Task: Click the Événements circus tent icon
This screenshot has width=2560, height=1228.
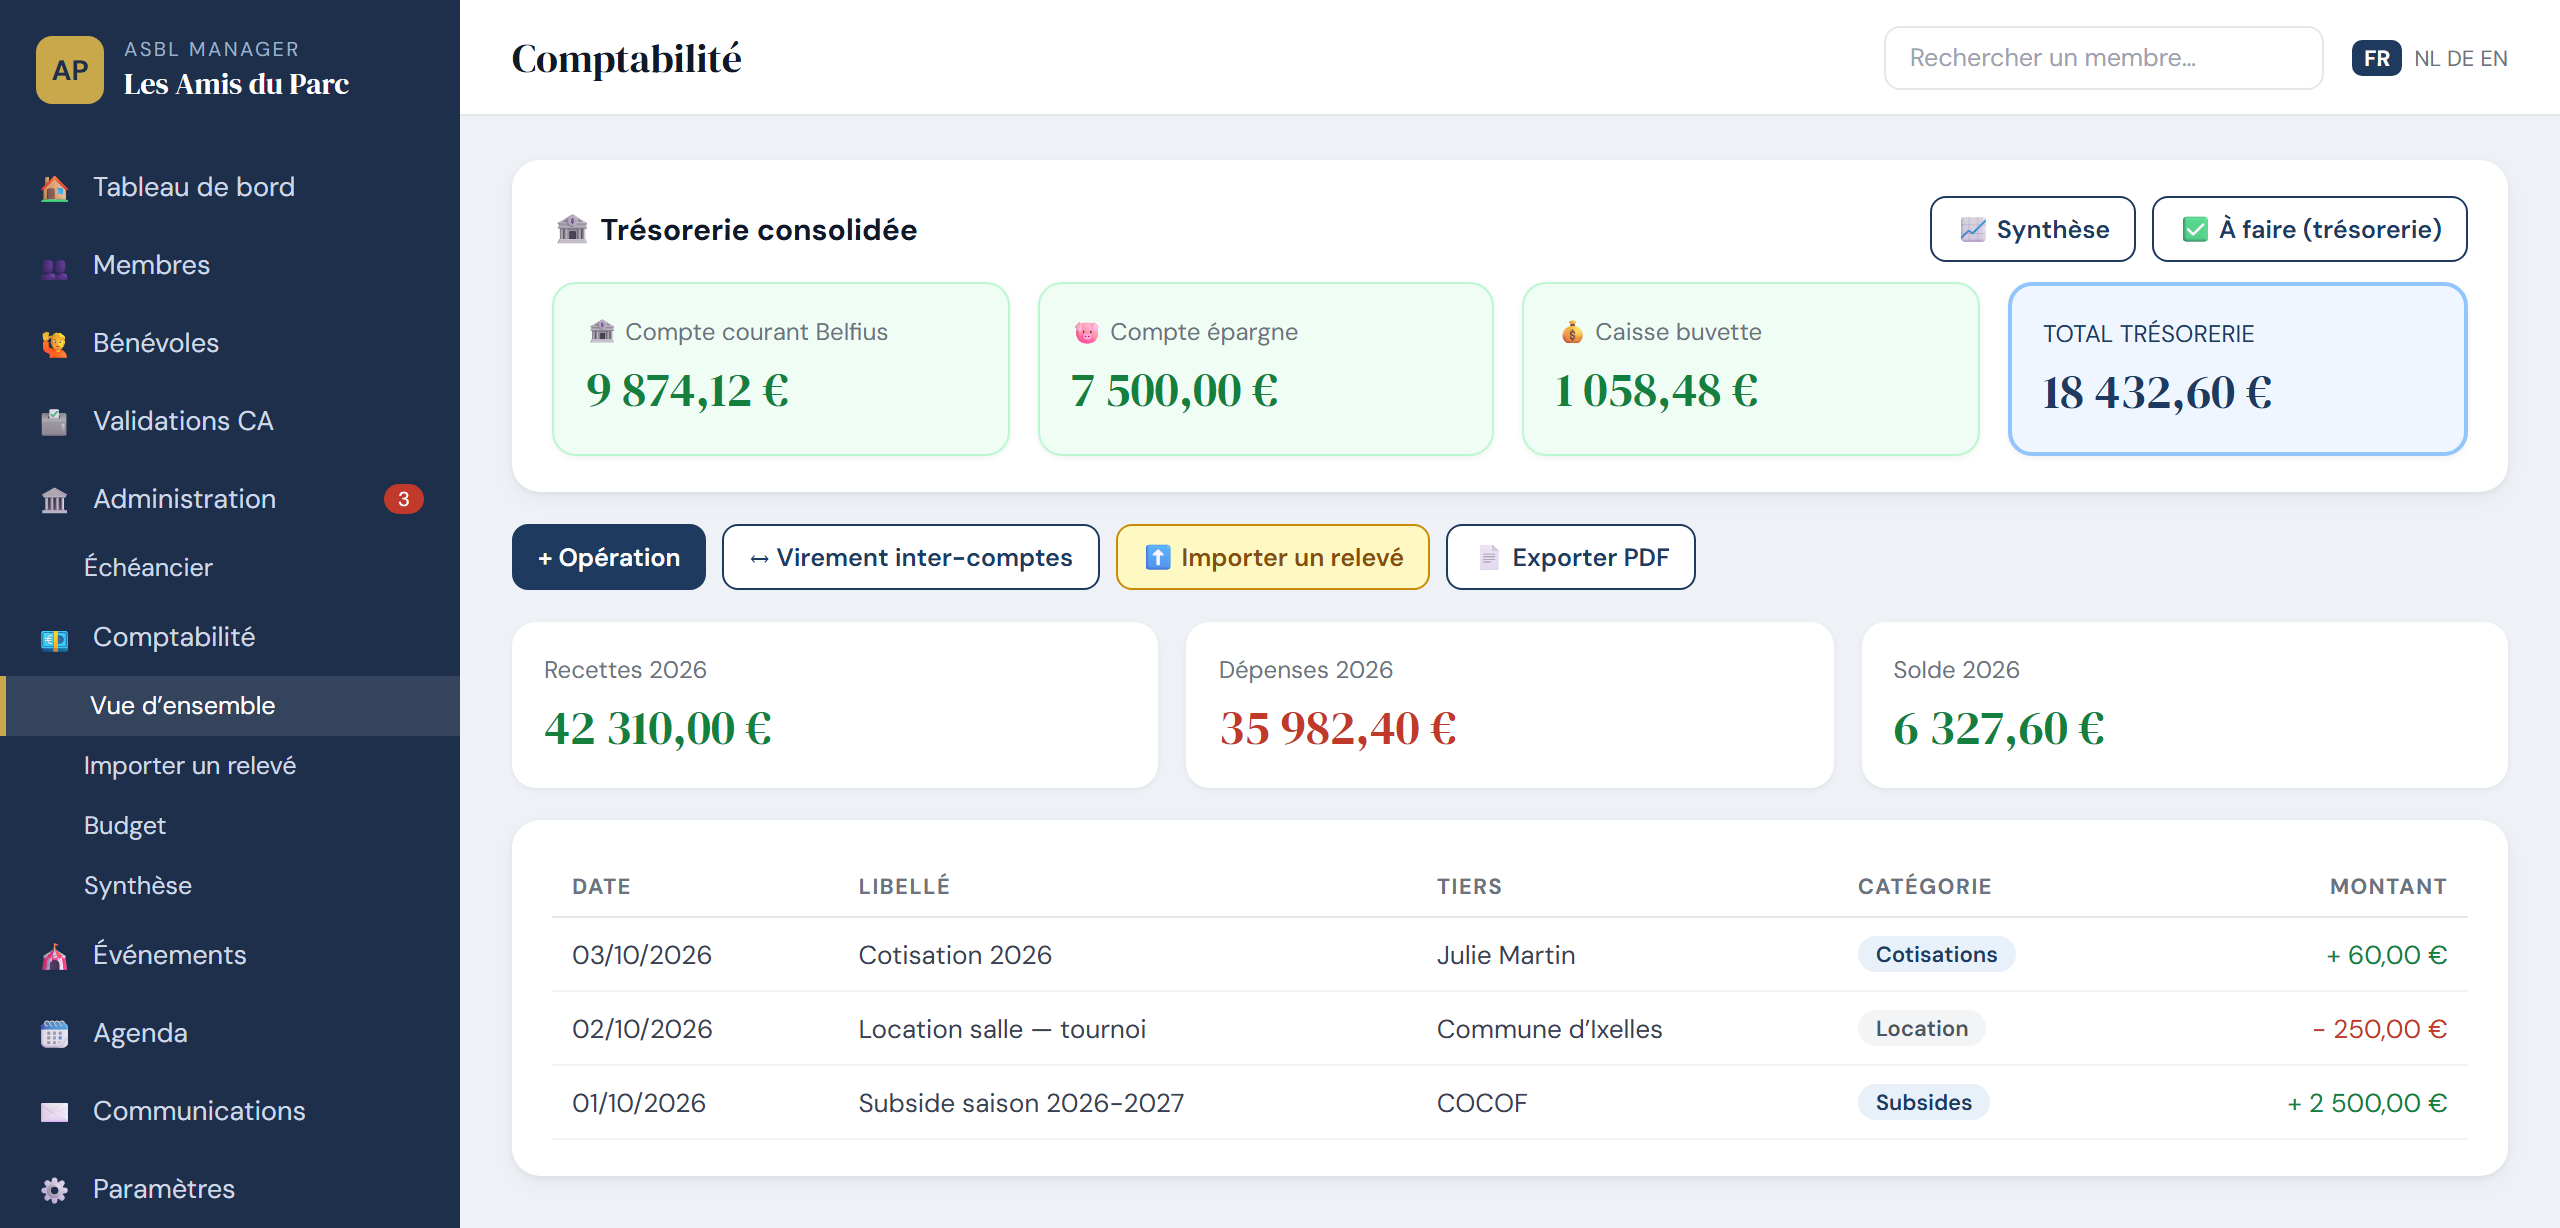Action: click(55, 956)
